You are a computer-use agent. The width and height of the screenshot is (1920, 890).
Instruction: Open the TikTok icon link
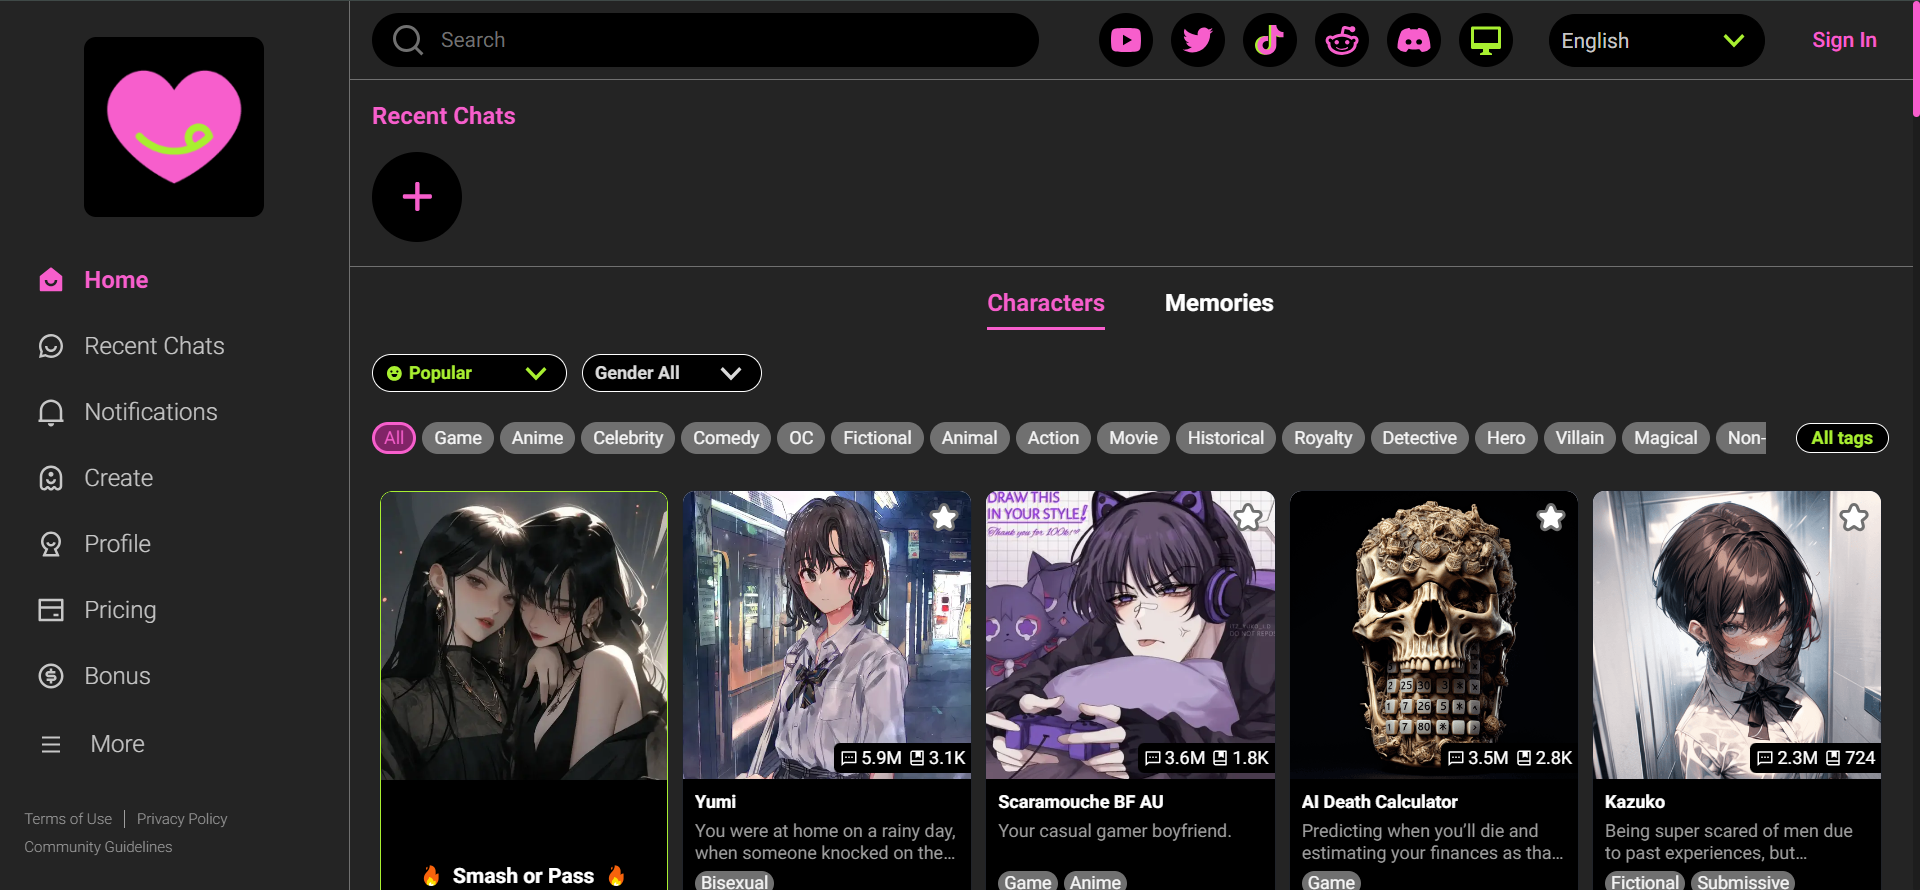click(1269, 40)
